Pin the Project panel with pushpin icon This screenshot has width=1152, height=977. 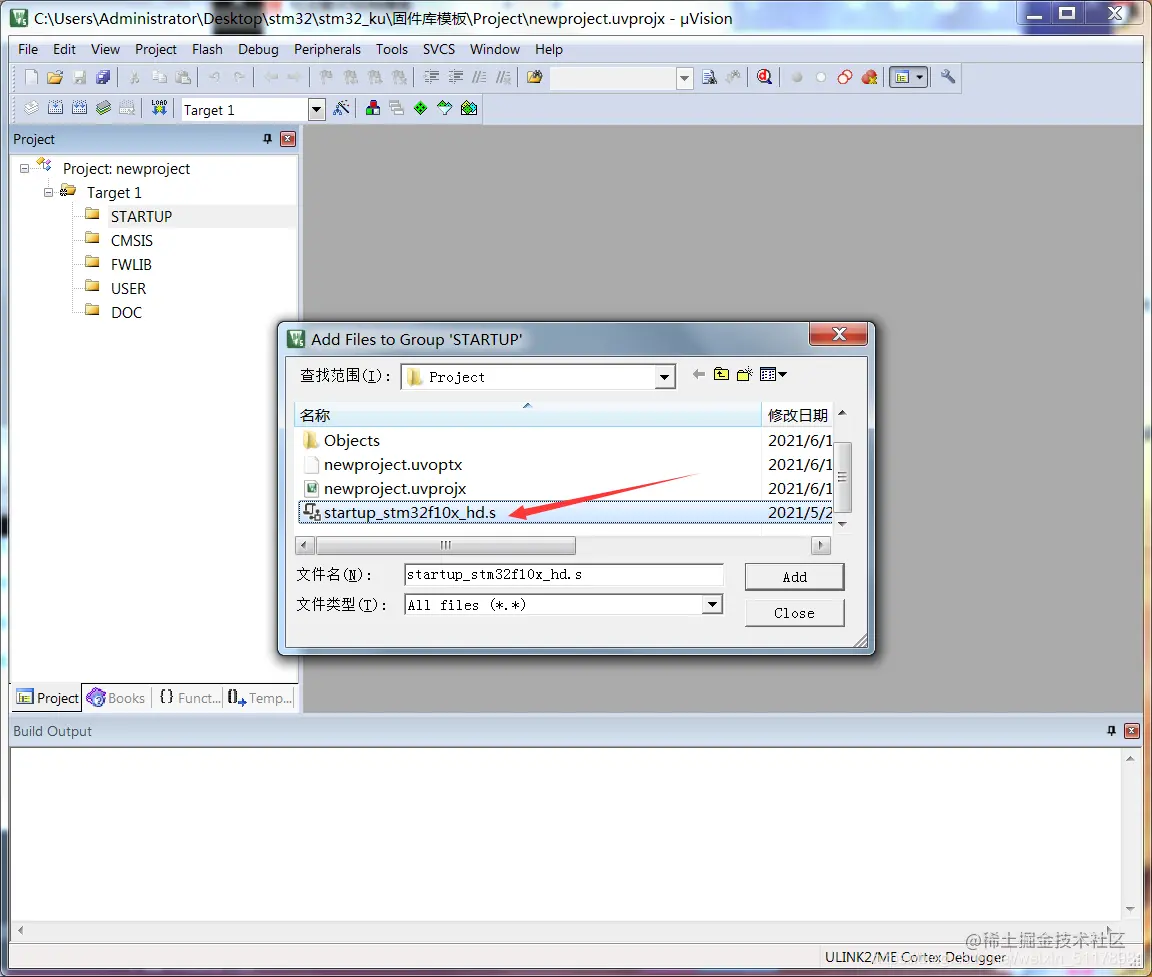(267, 139)
